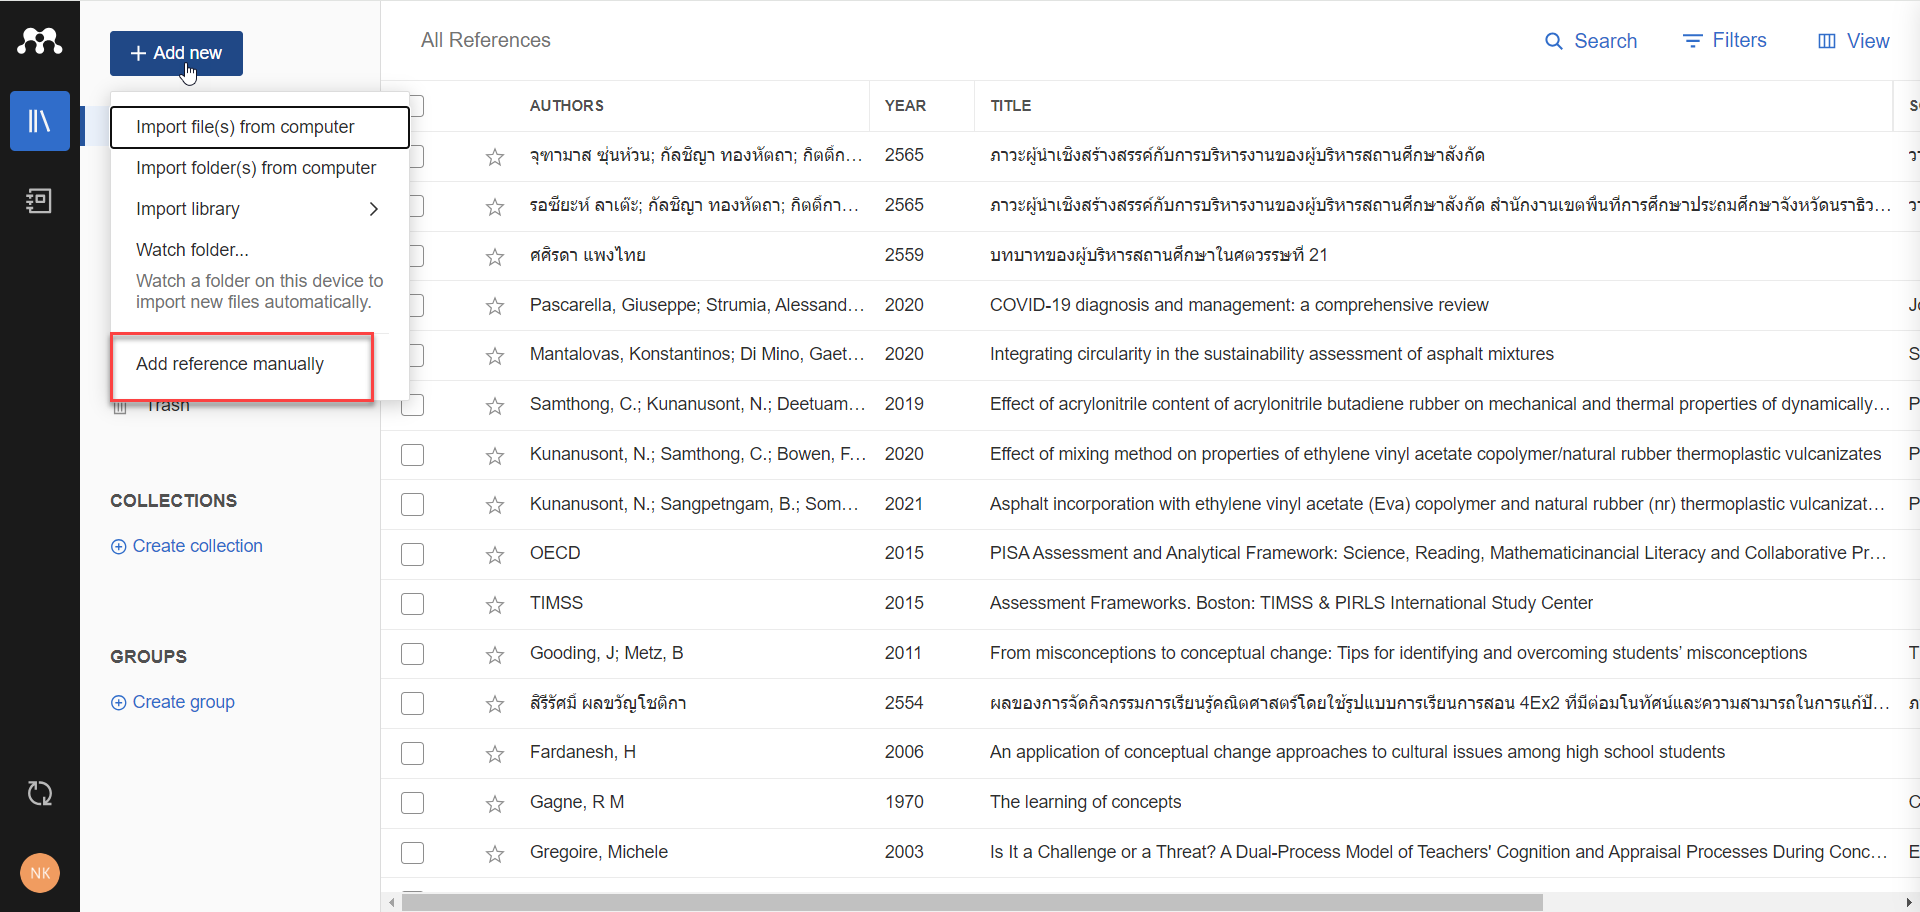Select checkbox for Fardanesh, H reference
Image resolution: width=1920 pixels, height=912 pixels.
[413, 753]
